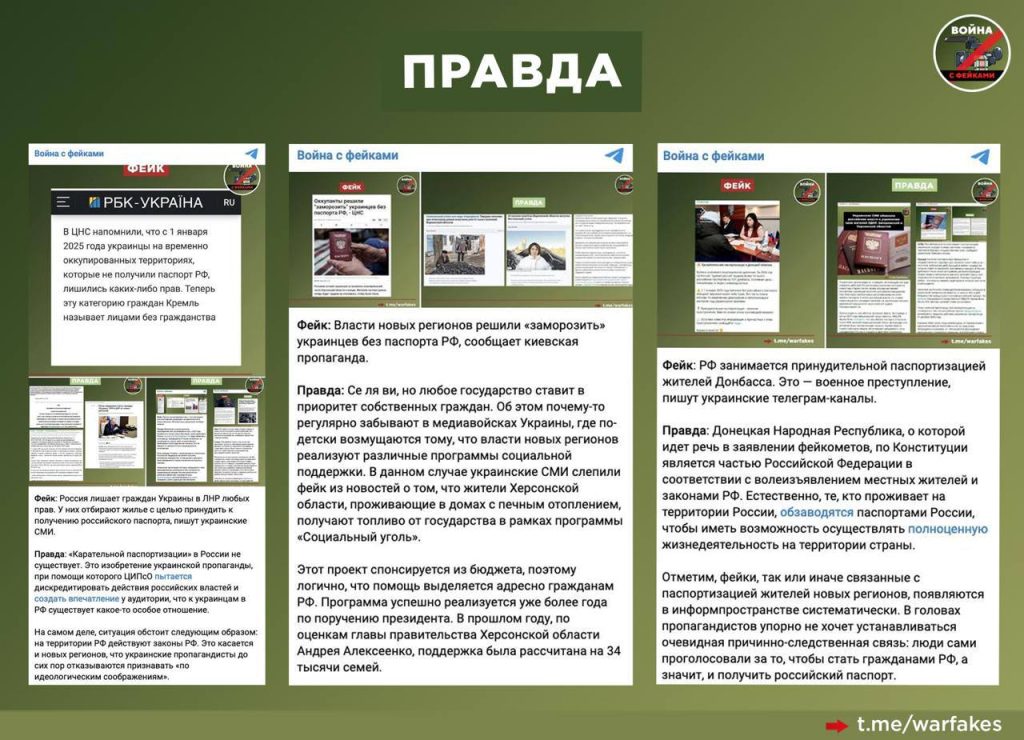Open the hamburger menu in the РБК-Україна header
Image resolution: width=1024 pixels, height=740 pixels.
click(x=63, y=202)
